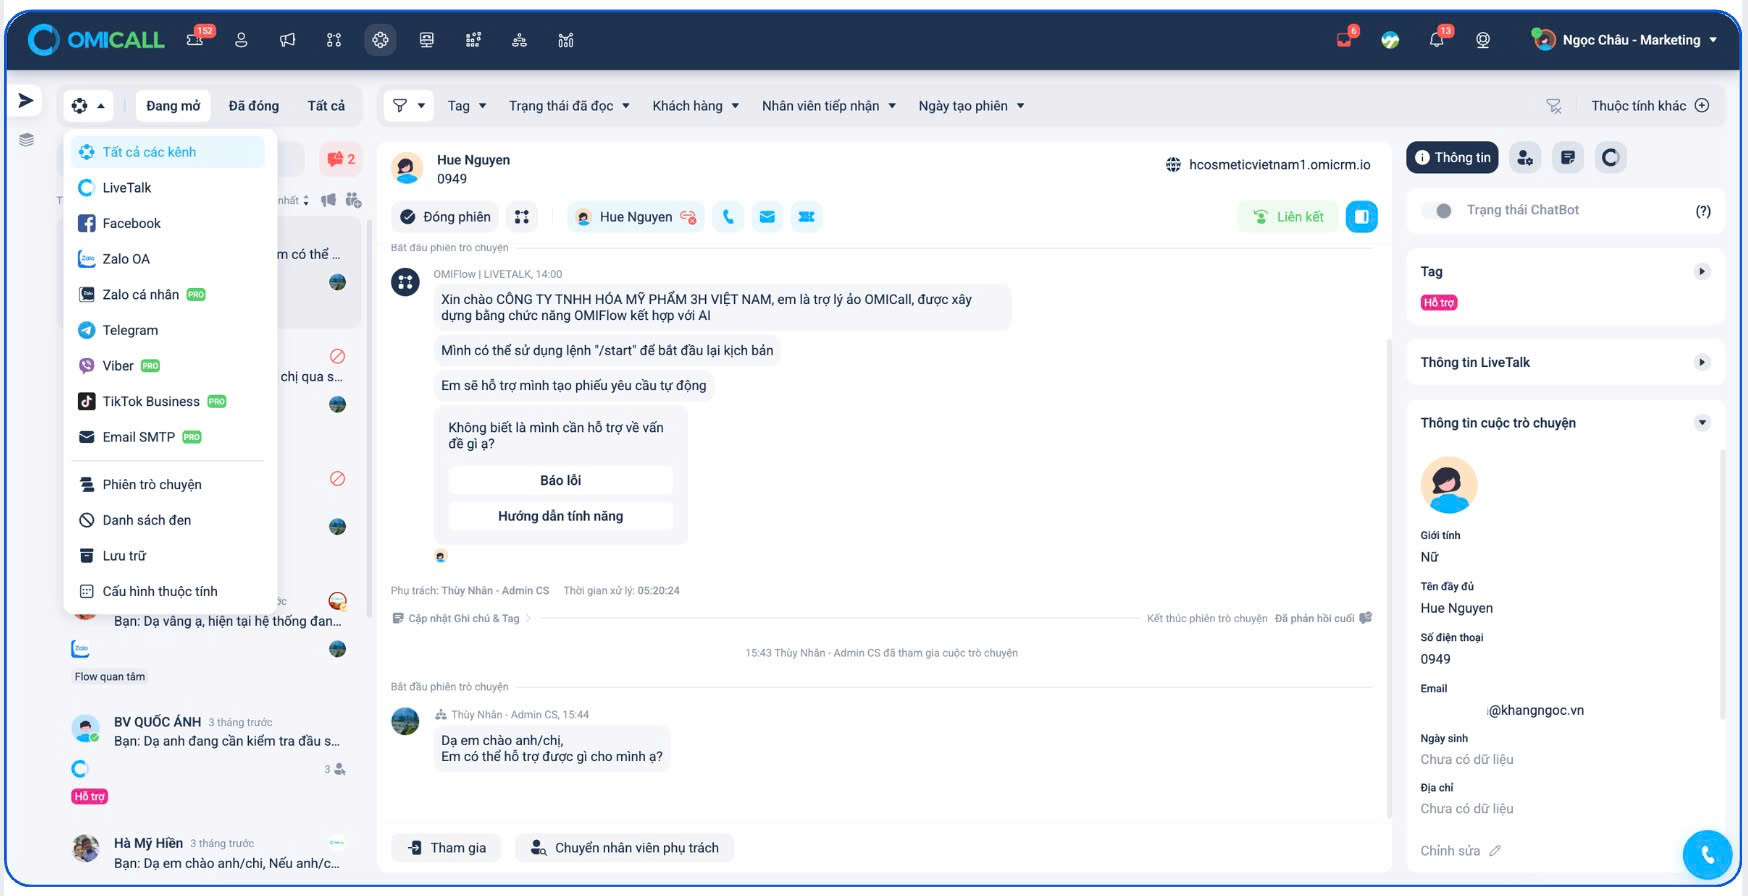Click the Đóng phiên button
1748x896 pixels.
(x=446, y=217)
